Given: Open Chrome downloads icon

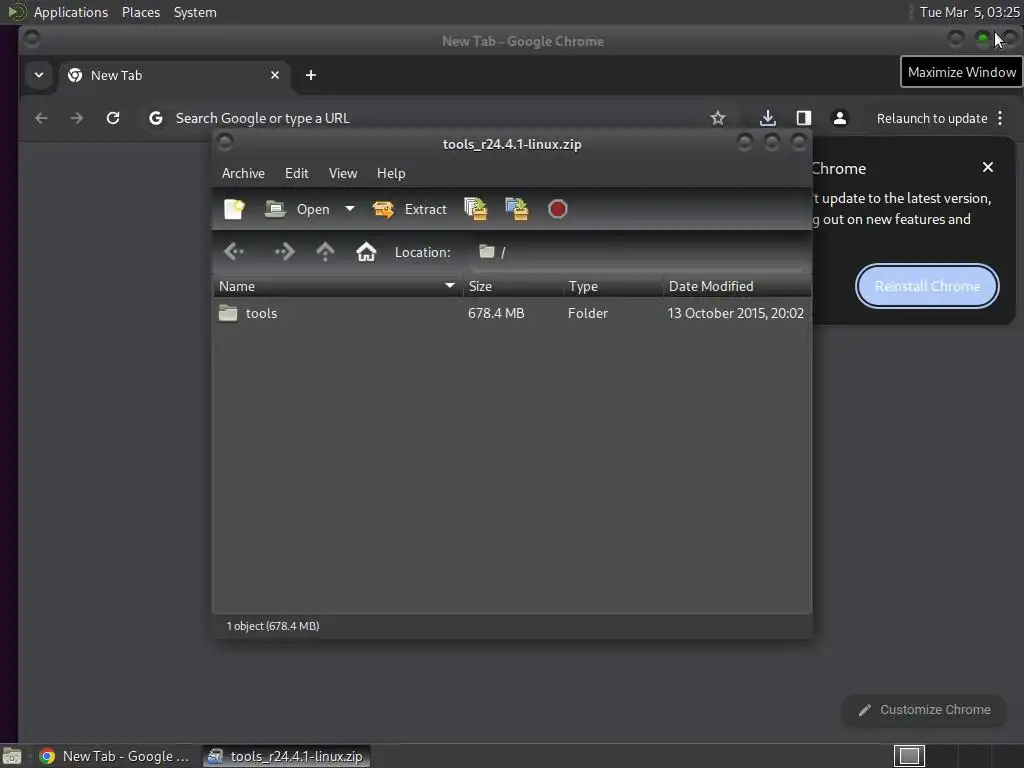Looking at the screenshot, I should (768, 118).
